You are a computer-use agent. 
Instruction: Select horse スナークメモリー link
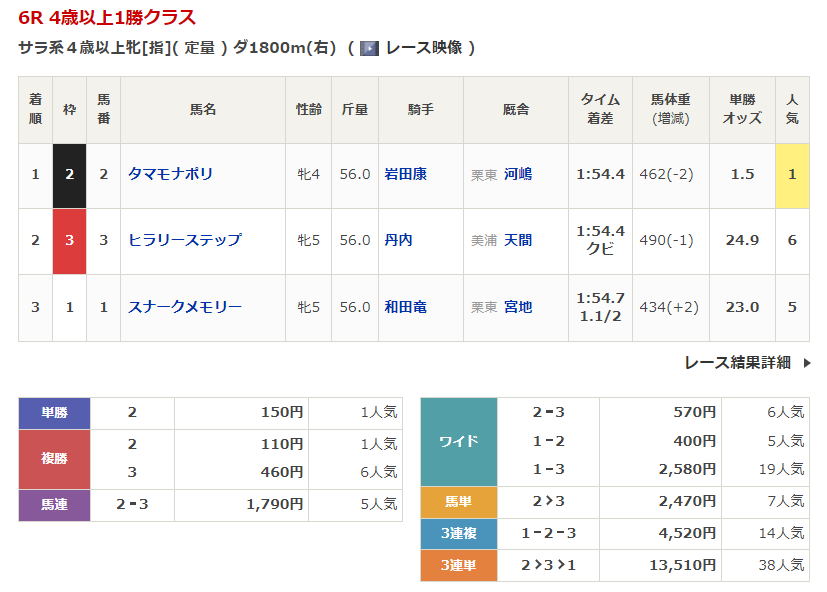click(184, 307)
